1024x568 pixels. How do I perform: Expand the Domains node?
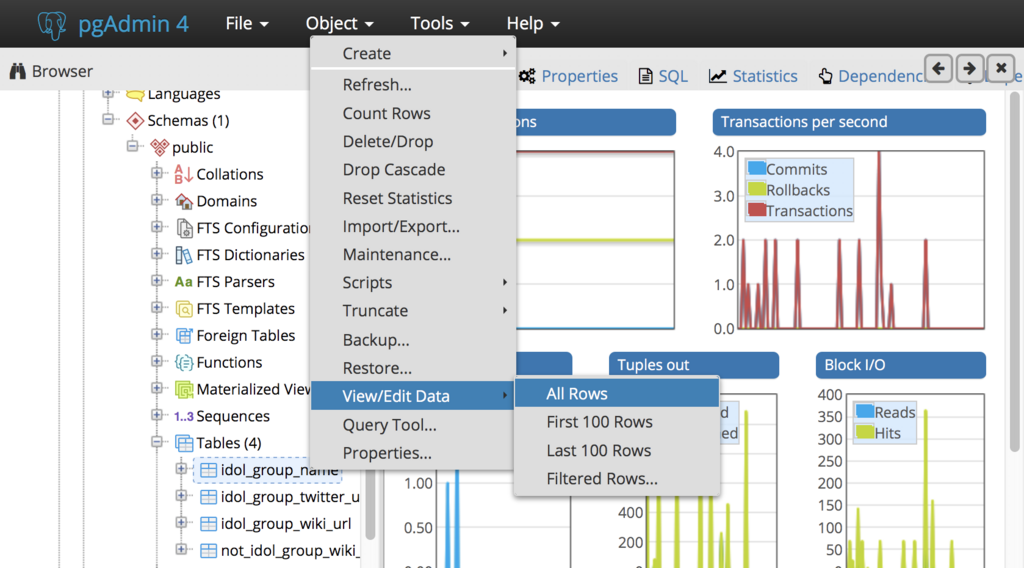pyautogui.click(x=157, y=200)
